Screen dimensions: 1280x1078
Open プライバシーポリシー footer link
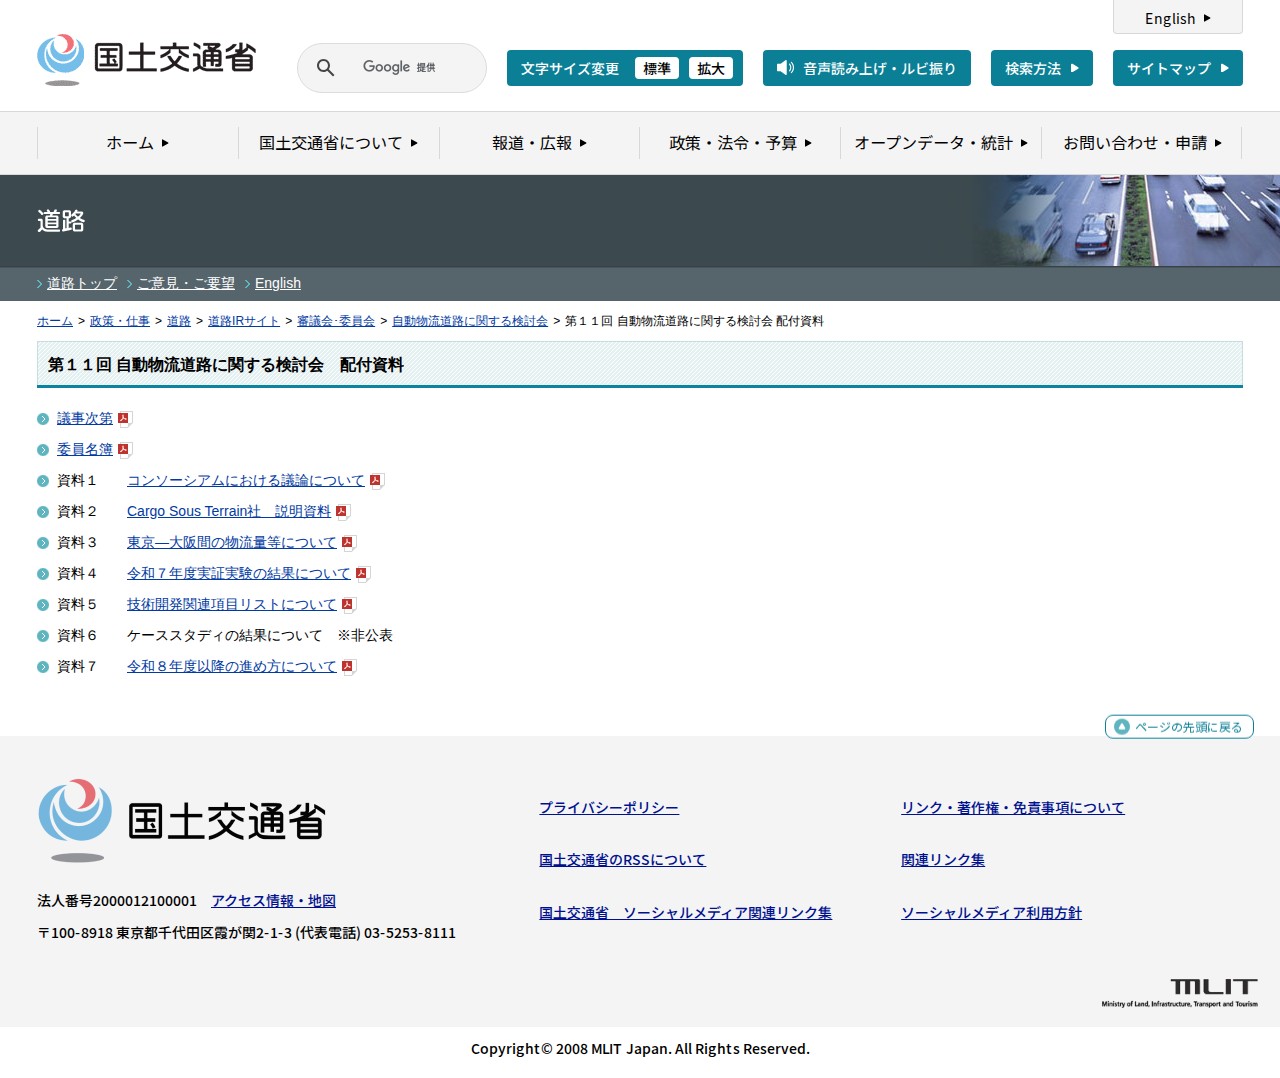click(609, 808)
